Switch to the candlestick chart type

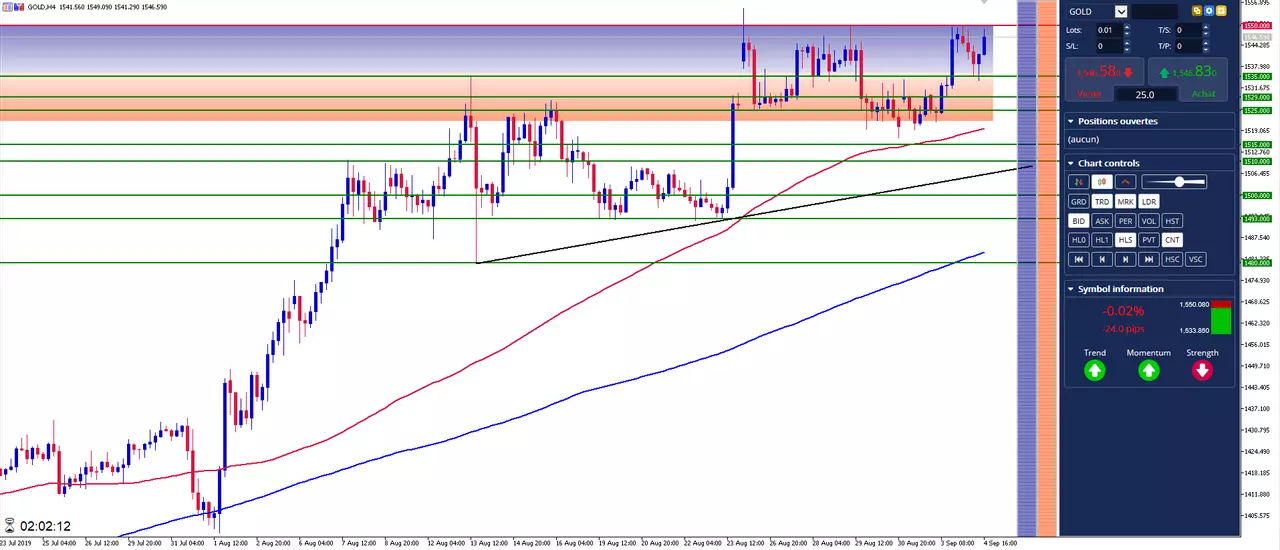coord(1102,182)
